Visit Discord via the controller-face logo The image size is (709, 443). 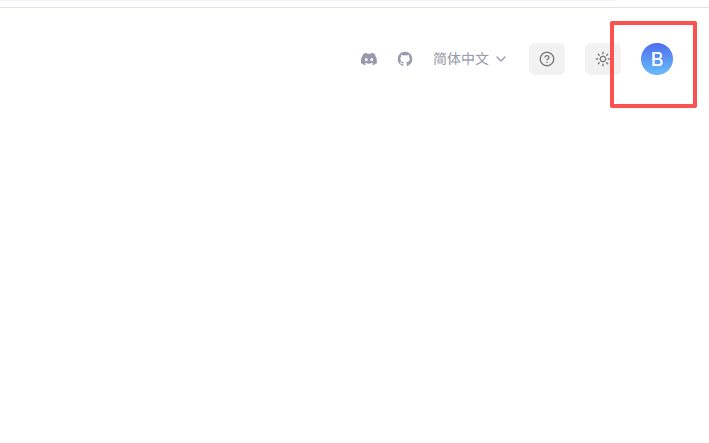point(369,59)
